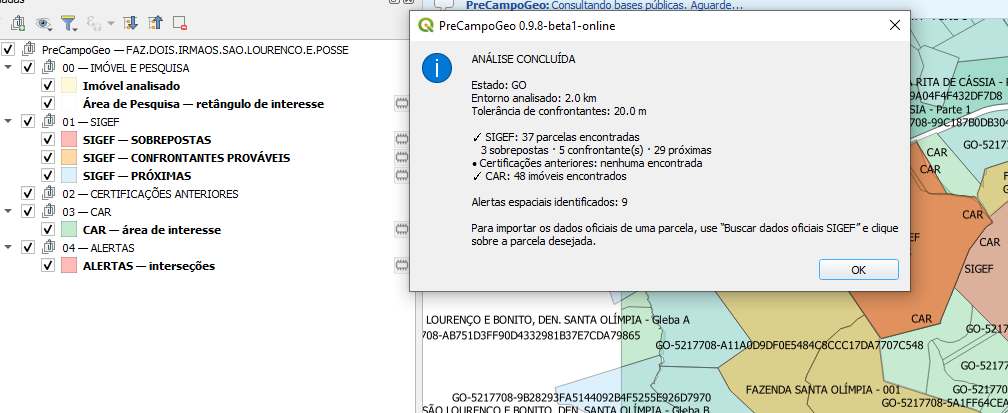The height and width of the screenshot is (413, 1008).
Task: Click memory layer indicator on ALERTAS — interseções row
Action: coord(402,266)
